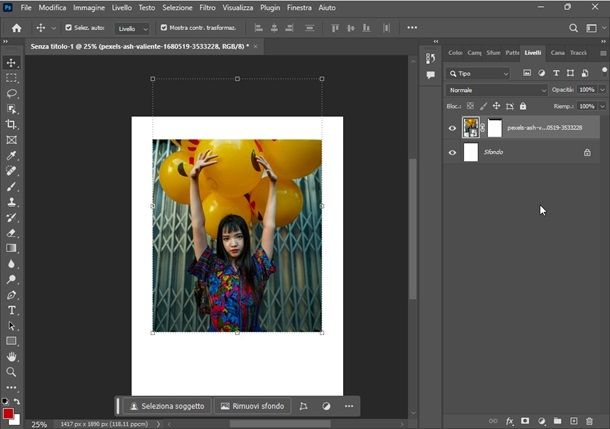Switch to the Cana panel tab
610x429 pixels.
(x=557, y=53)
